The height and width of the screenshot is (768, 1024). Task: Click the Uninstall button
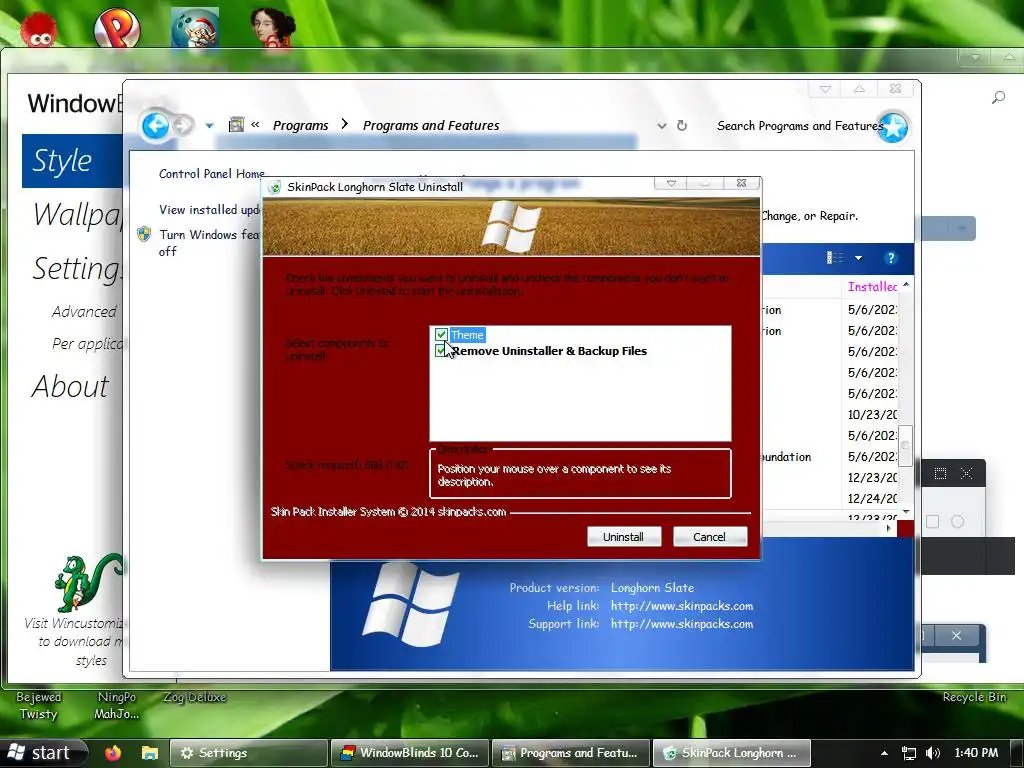[x=624, y=537]
